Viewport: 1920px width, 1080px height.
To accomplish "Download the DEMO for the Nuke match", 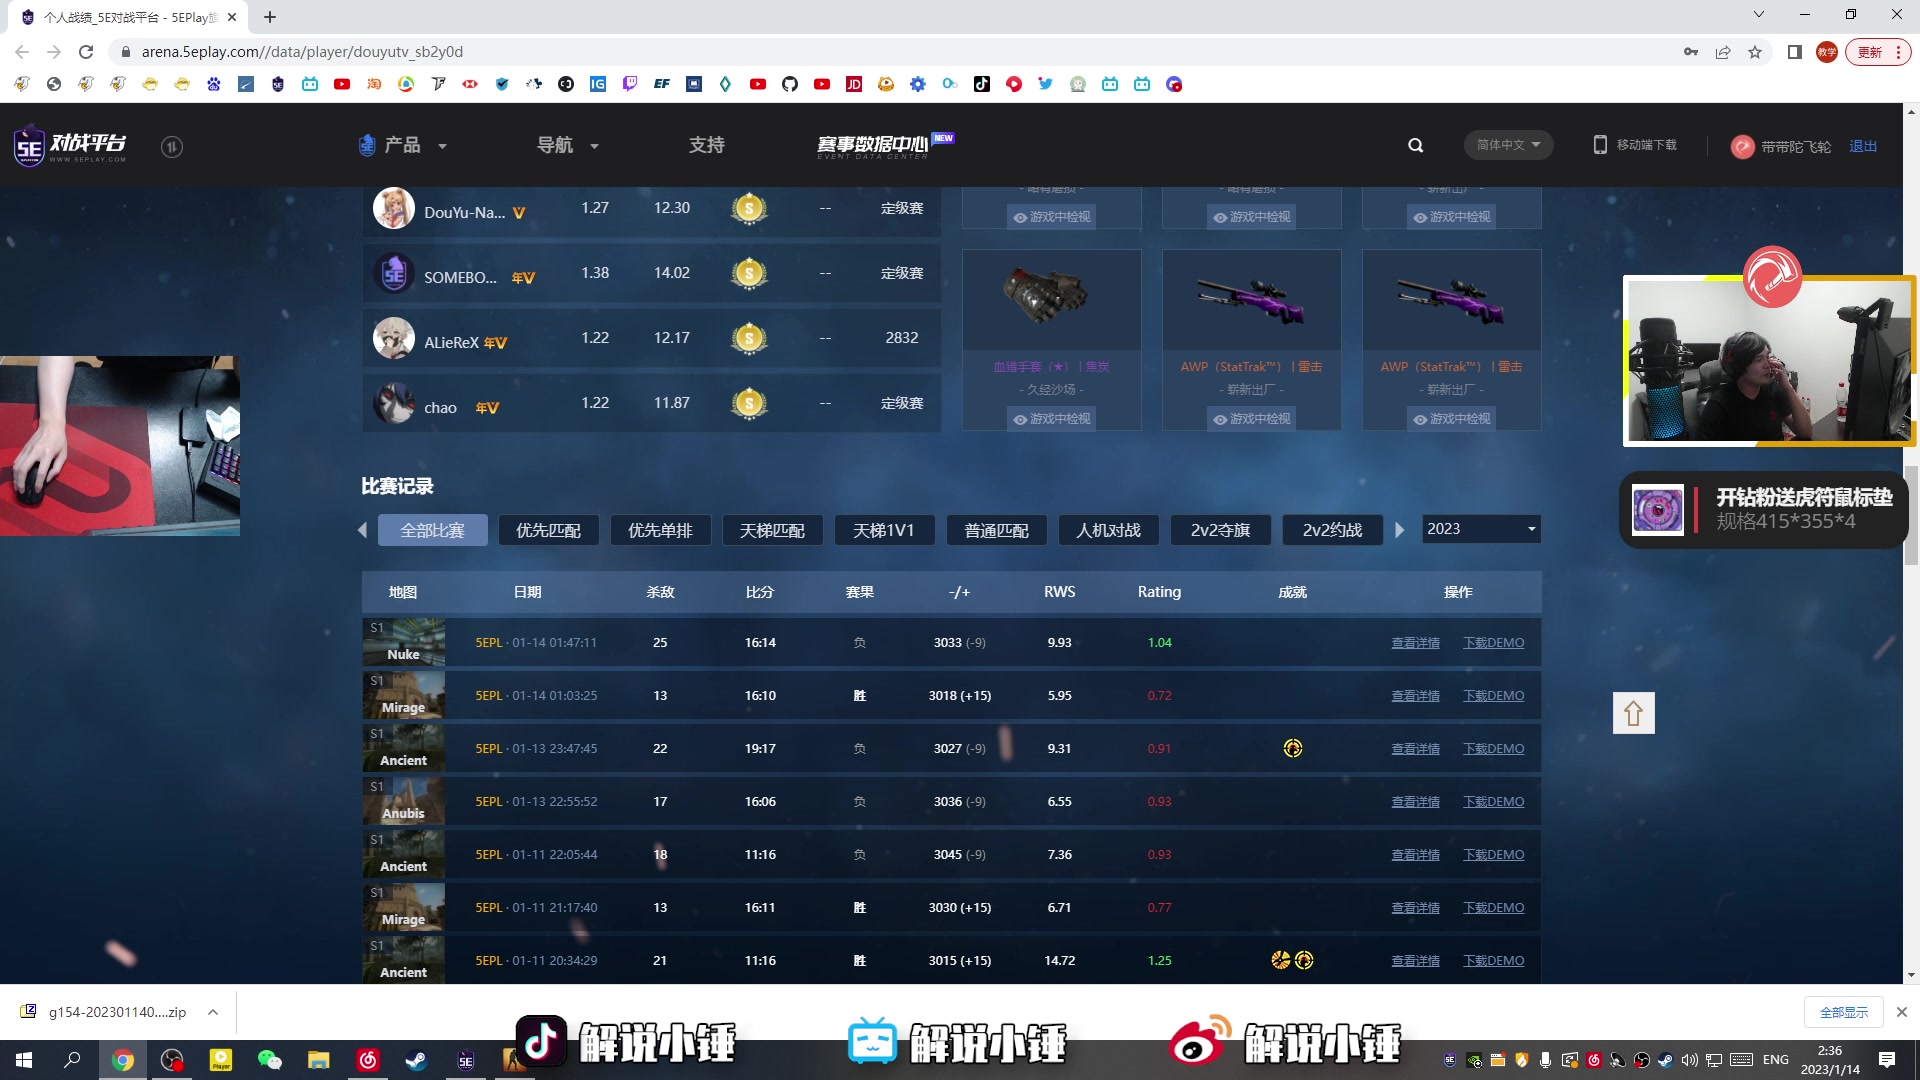I will (x=1494, y=642).
